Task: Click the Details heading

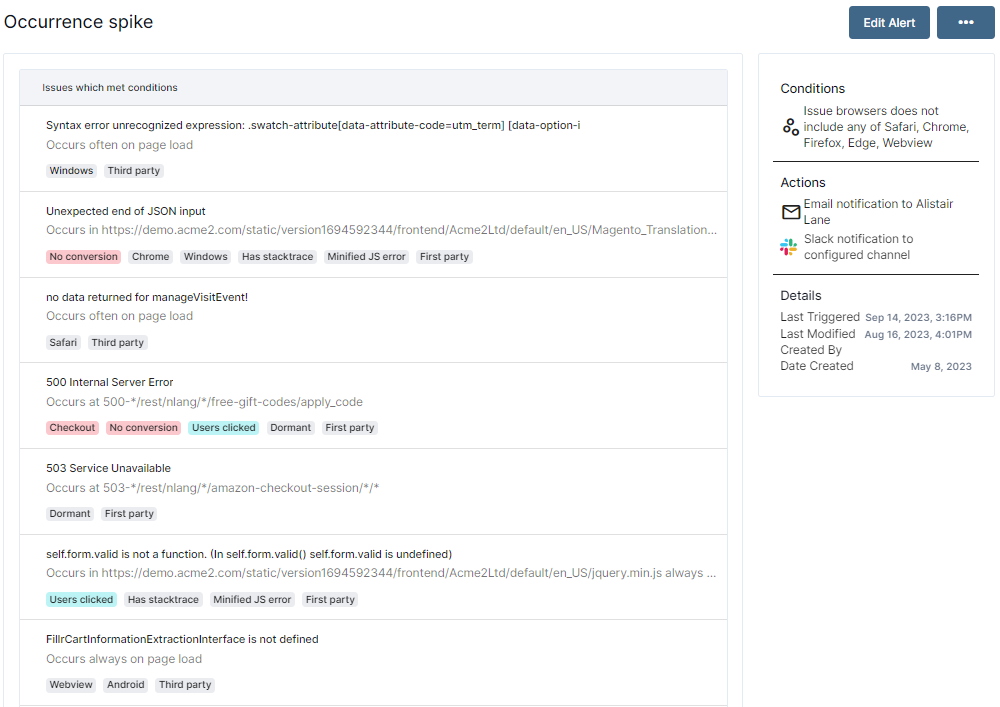Action: (x=800, y=296)
